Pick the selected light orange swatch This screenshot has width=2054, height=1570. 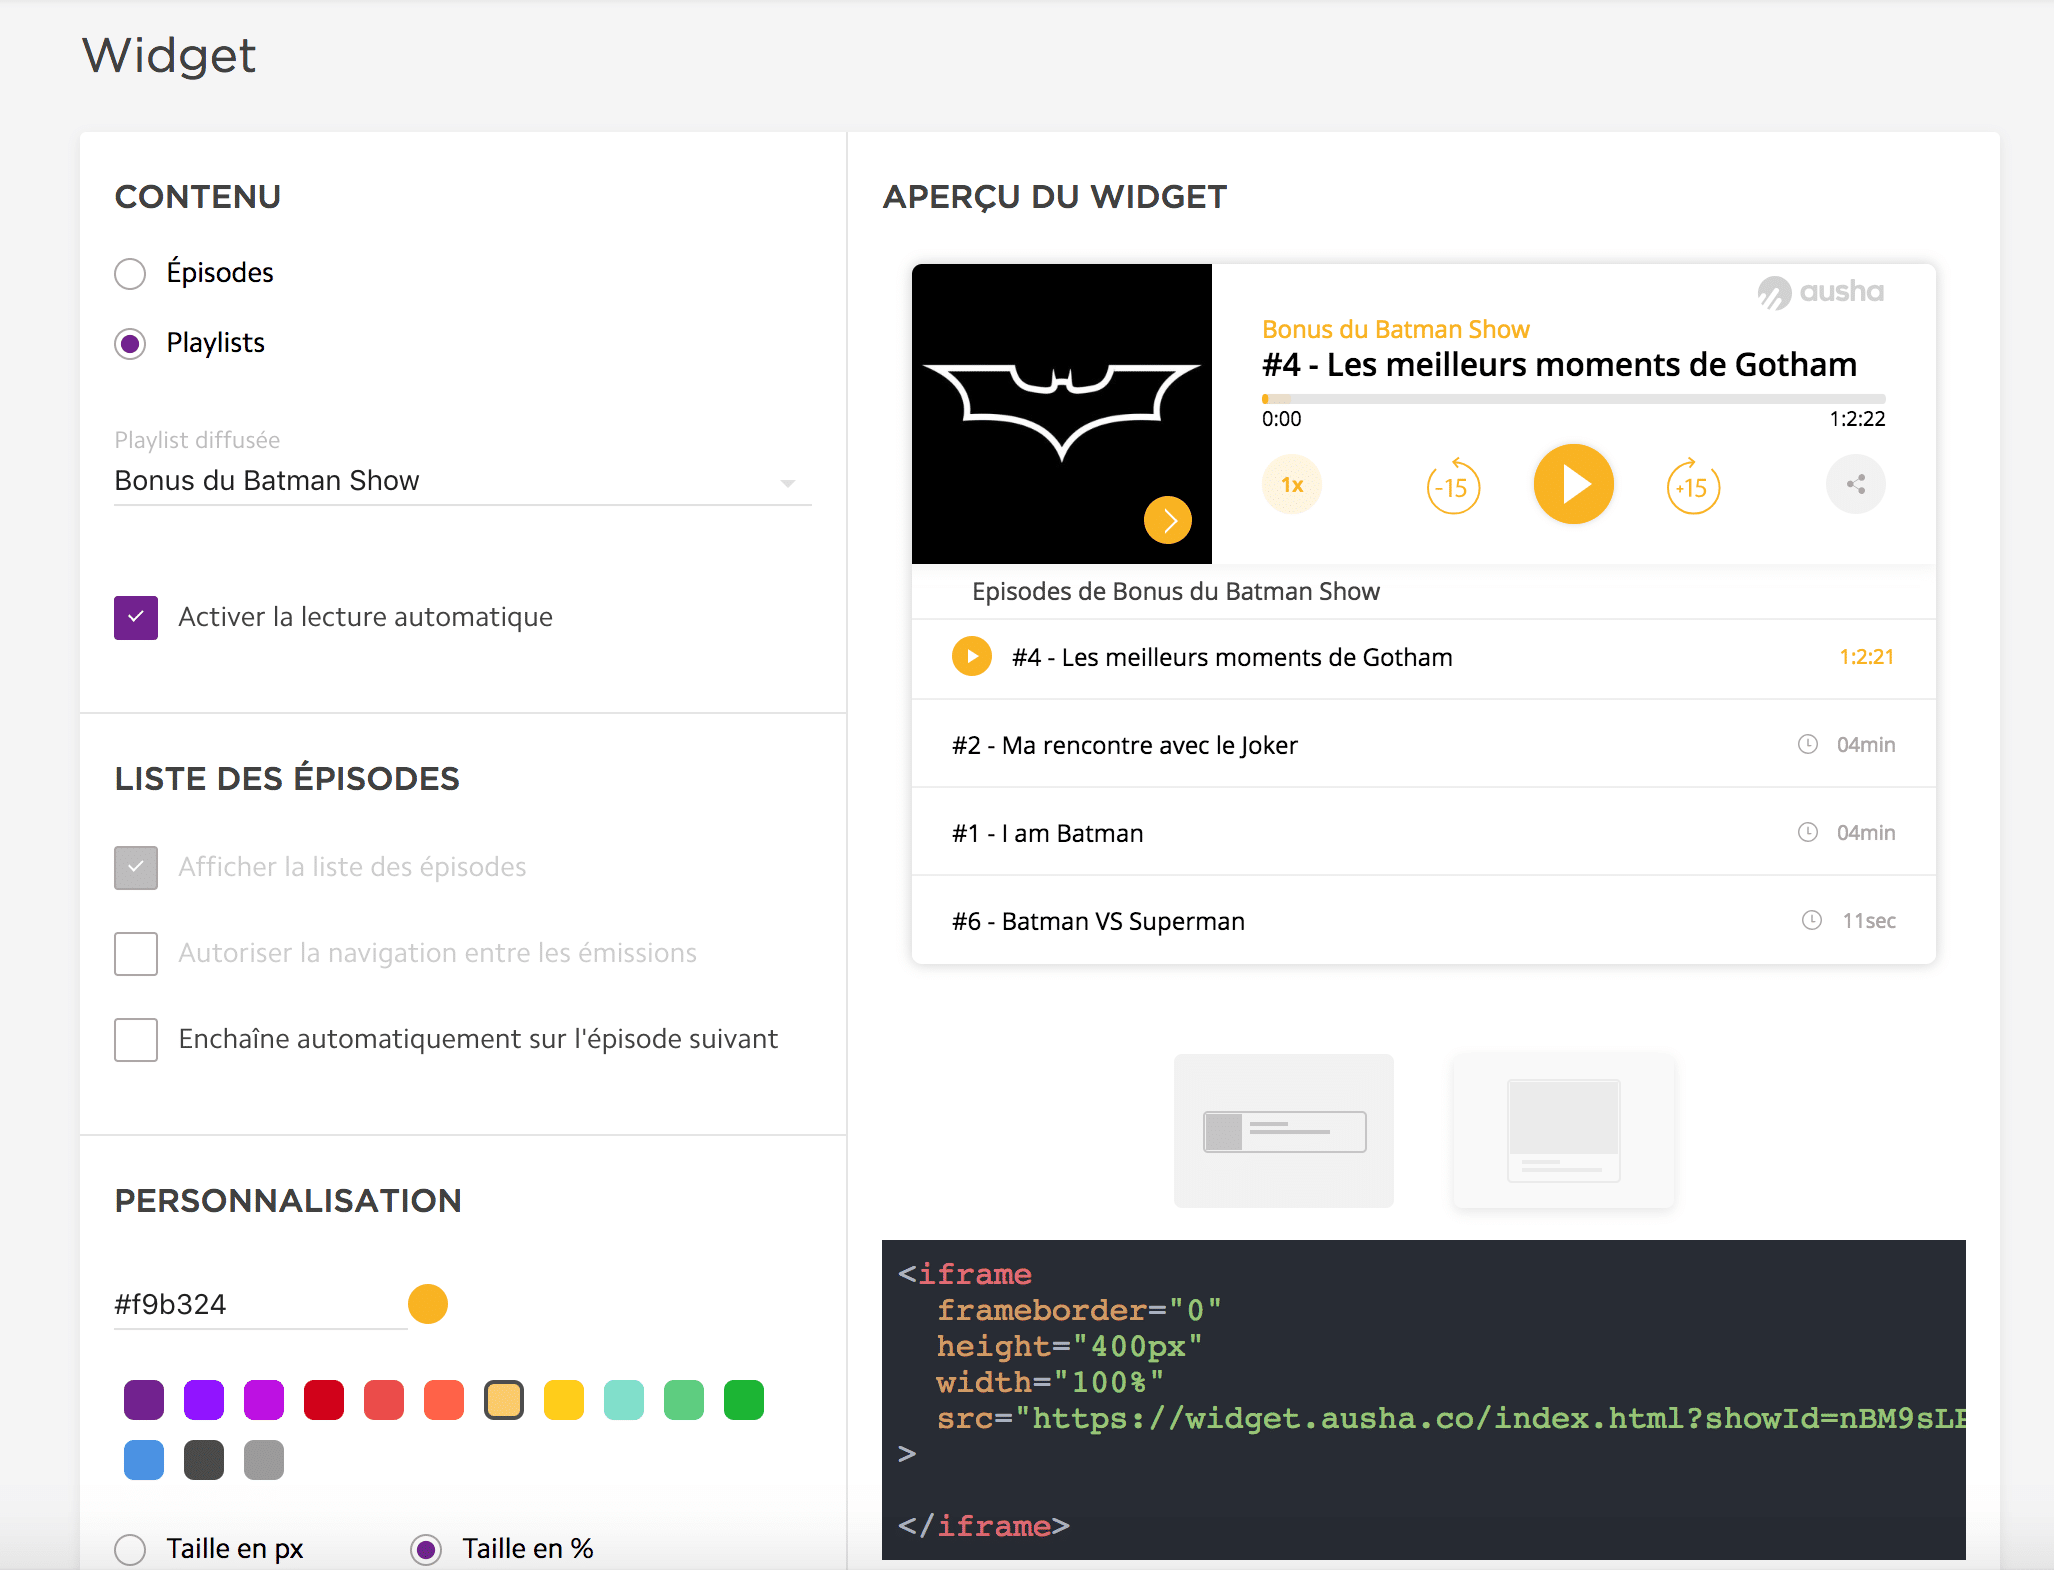click(x=504, y=1400)
